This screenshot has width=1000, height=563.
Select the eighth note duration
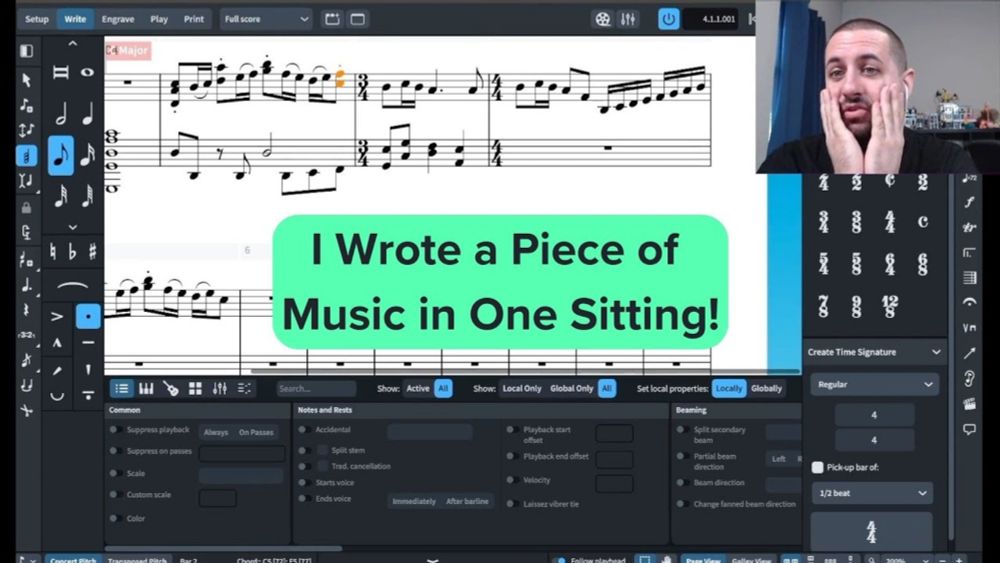coord(61,155)
